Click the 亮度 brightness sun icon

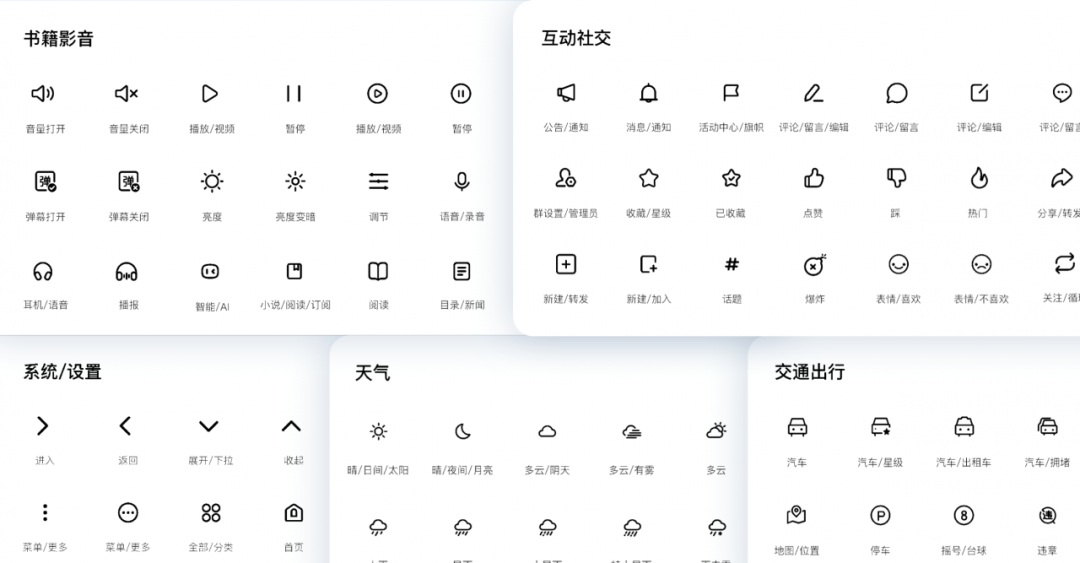pos(211,182)
